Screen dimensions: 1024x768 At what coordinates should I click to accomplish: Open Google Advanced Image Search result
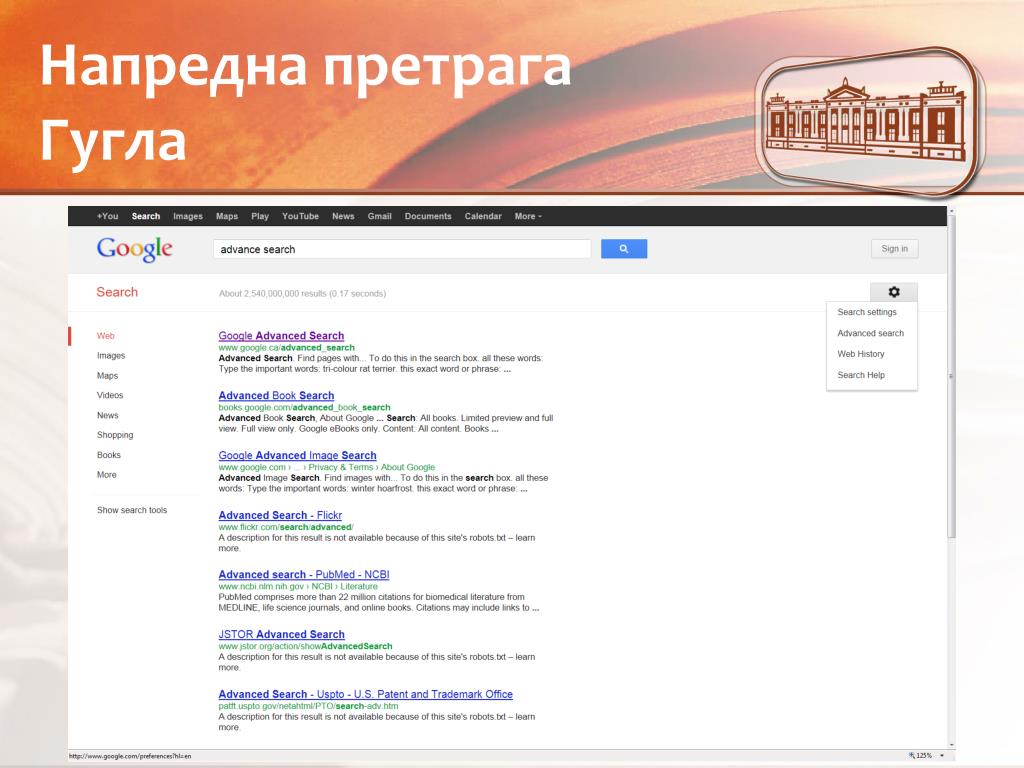click(297, 455)
